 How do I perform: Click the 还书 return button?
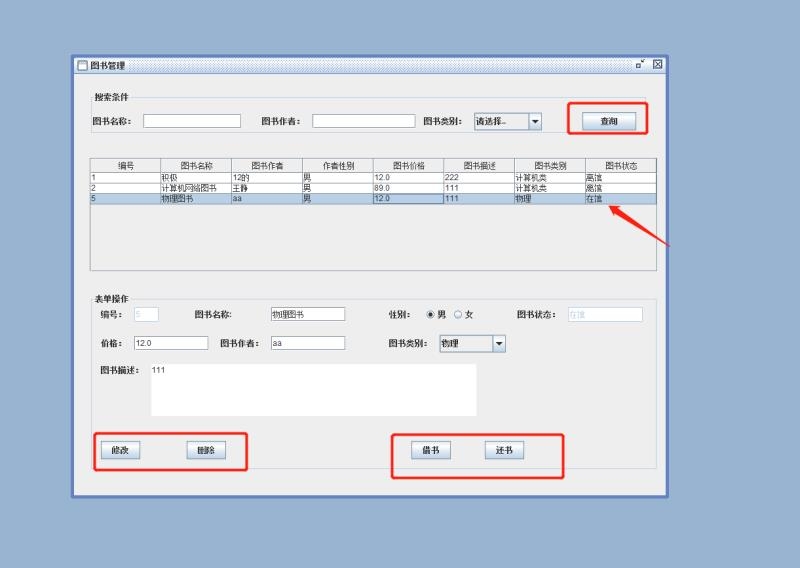(x=504, y=450)
